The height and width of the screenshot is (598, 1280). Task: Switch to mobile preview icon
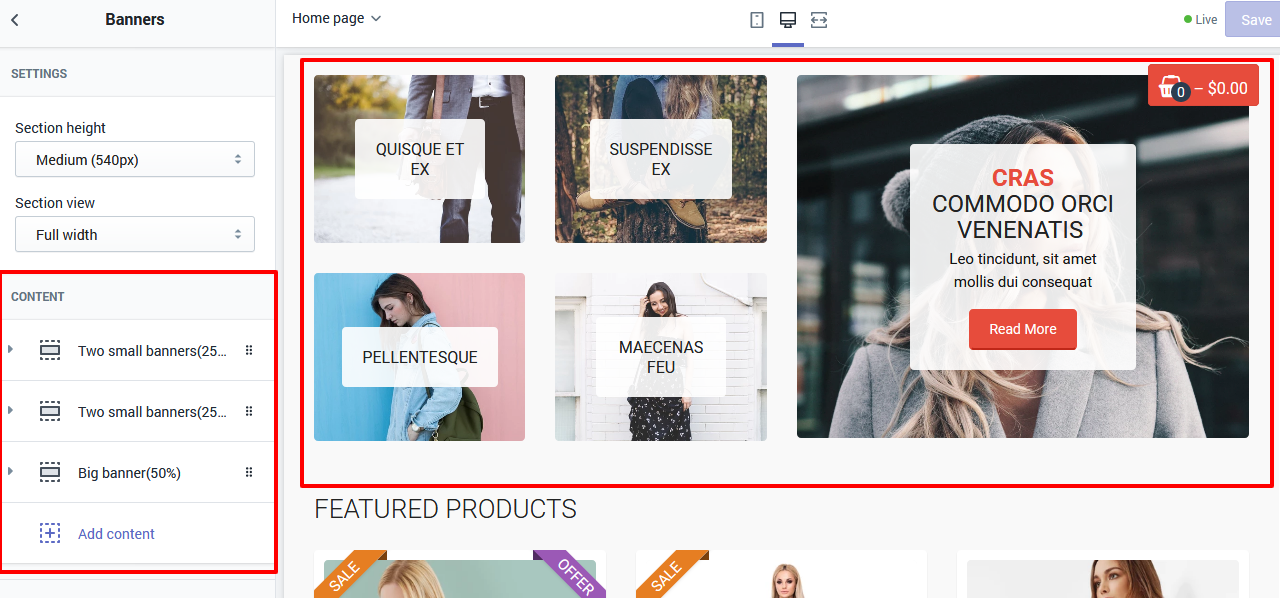757,20
